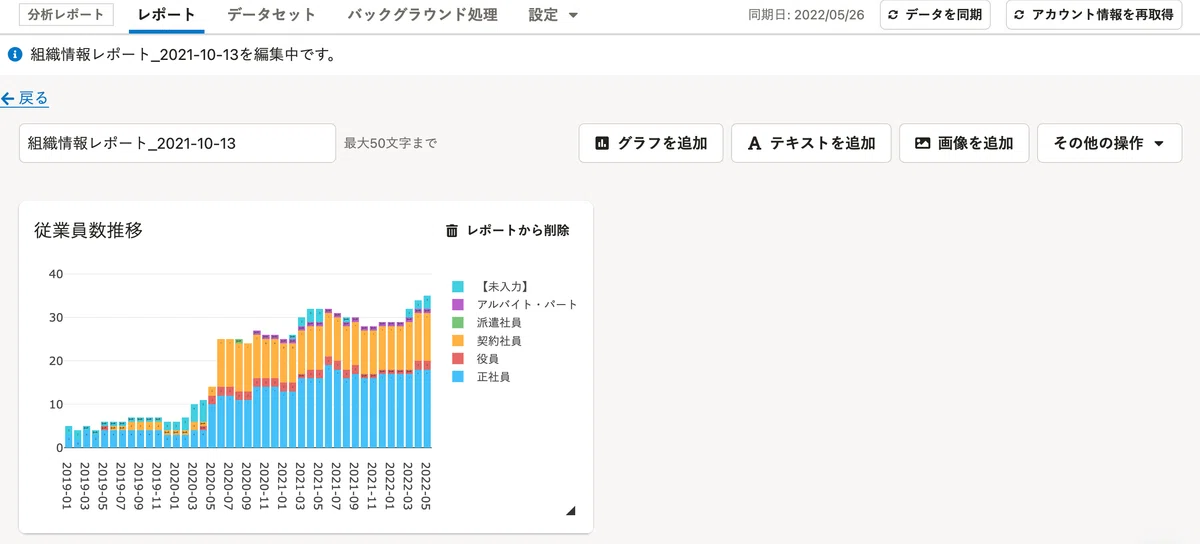
Task: Click 画像を追加 button
Action: [964, 143]
